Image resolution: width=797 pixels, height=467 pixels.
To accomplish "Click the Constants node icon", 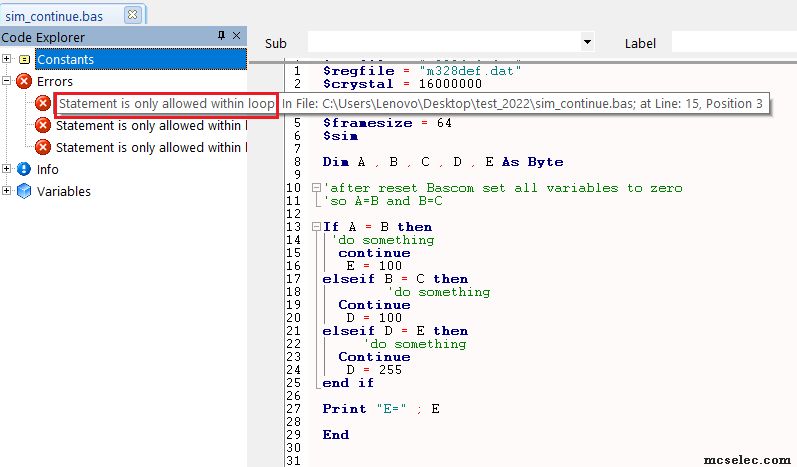I will 24,59.
